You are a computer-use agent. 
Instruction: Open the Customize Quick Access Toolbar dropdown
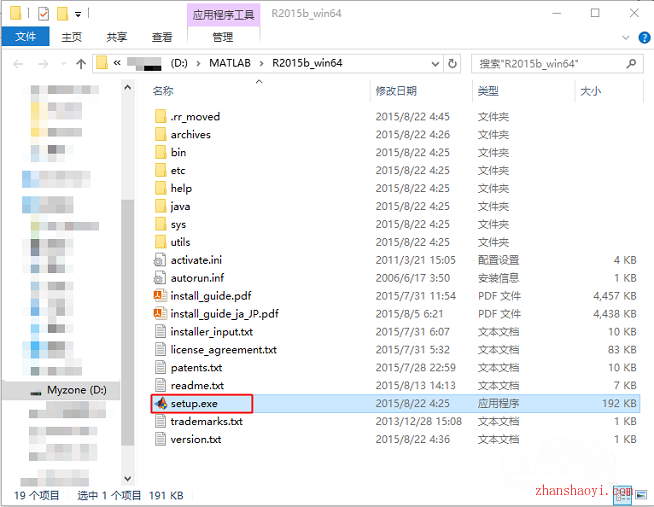pyautogui.click(x=78, y=14)
